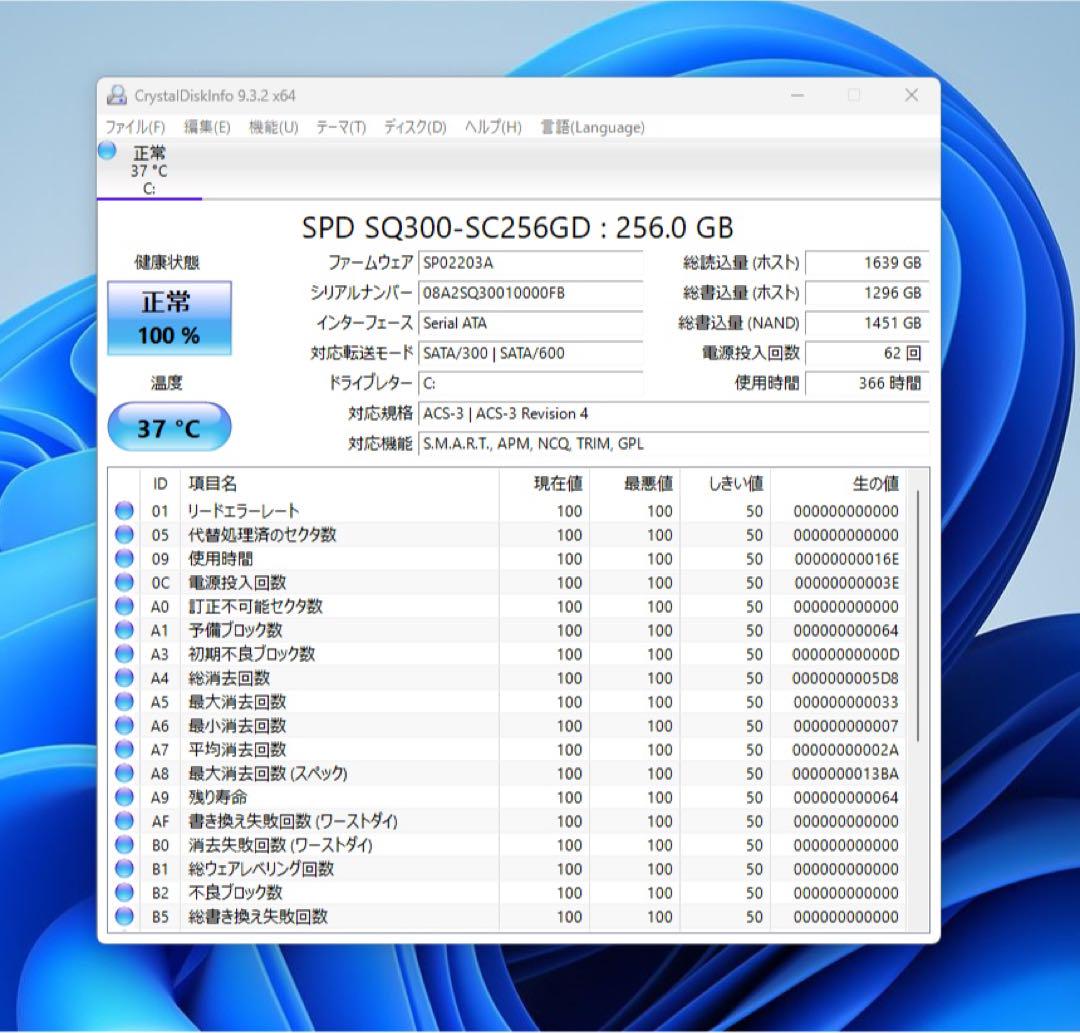Select the C: drive tab with 37 °C
Image resolution: width=1080 pixels, height=1033 pixels.
[x=149, y=170]
